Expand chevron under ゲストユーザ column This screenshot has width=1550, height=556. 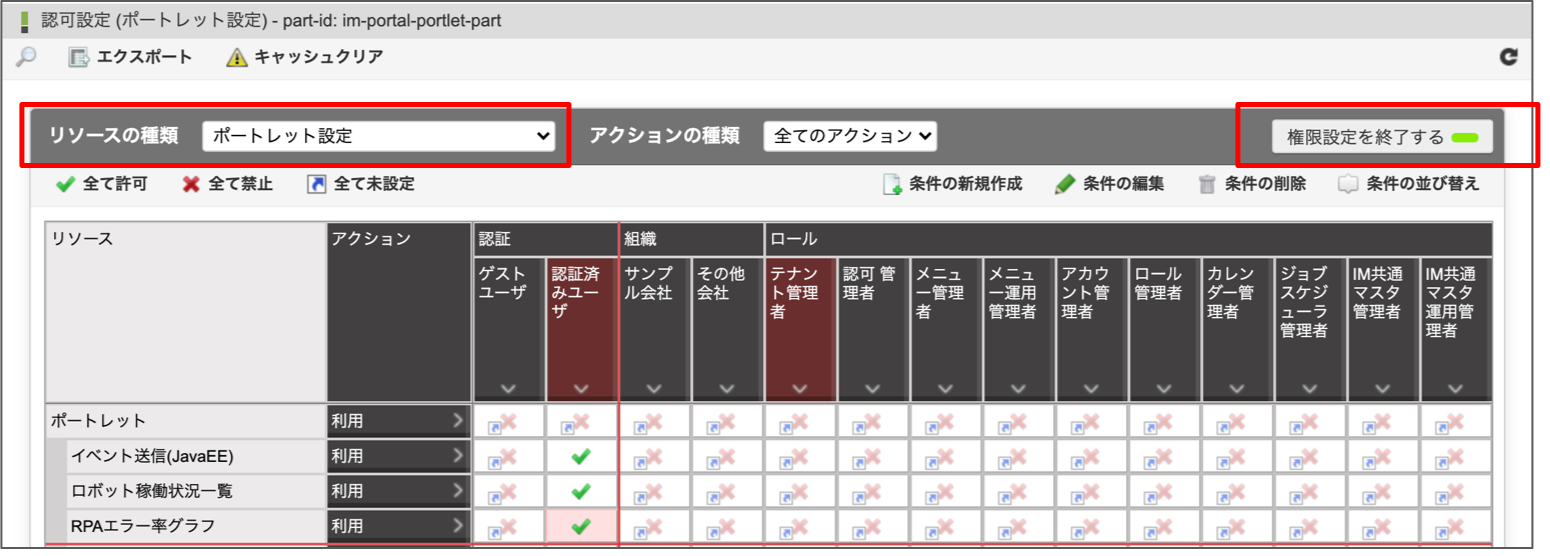508,389
